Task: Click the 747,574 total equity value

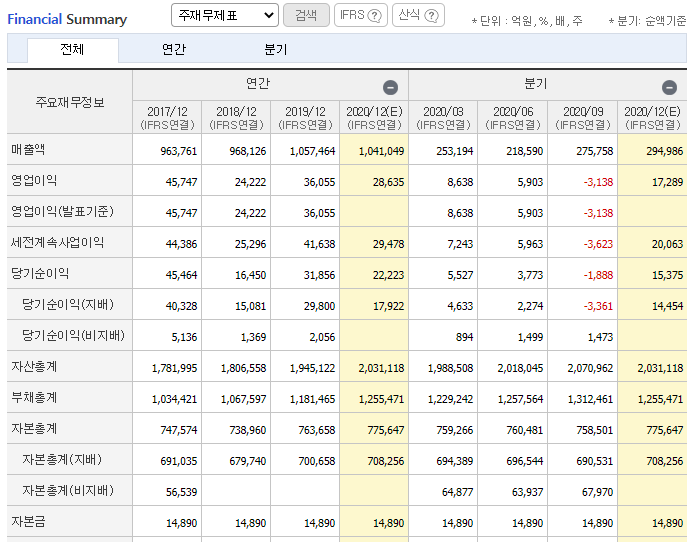Action: coord(179,430)
